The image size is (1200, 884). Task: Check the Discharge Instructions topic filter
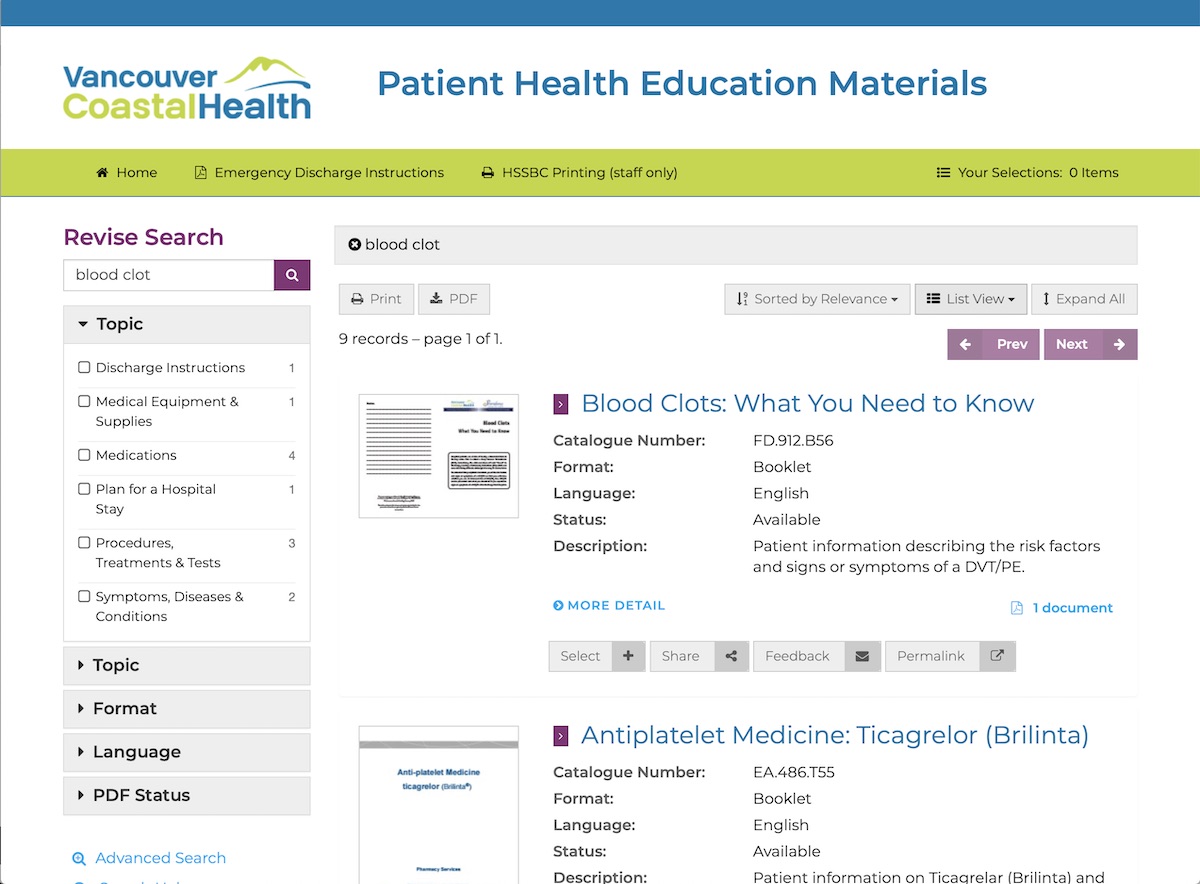(x=84, y=368)
